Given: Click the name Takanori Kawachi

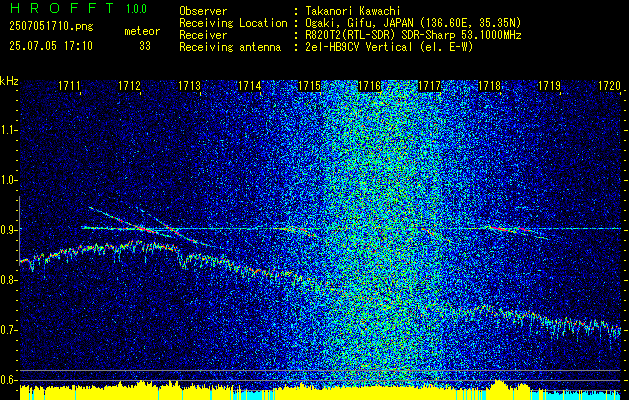Looking at the screenshot, I should click(351, 11).
